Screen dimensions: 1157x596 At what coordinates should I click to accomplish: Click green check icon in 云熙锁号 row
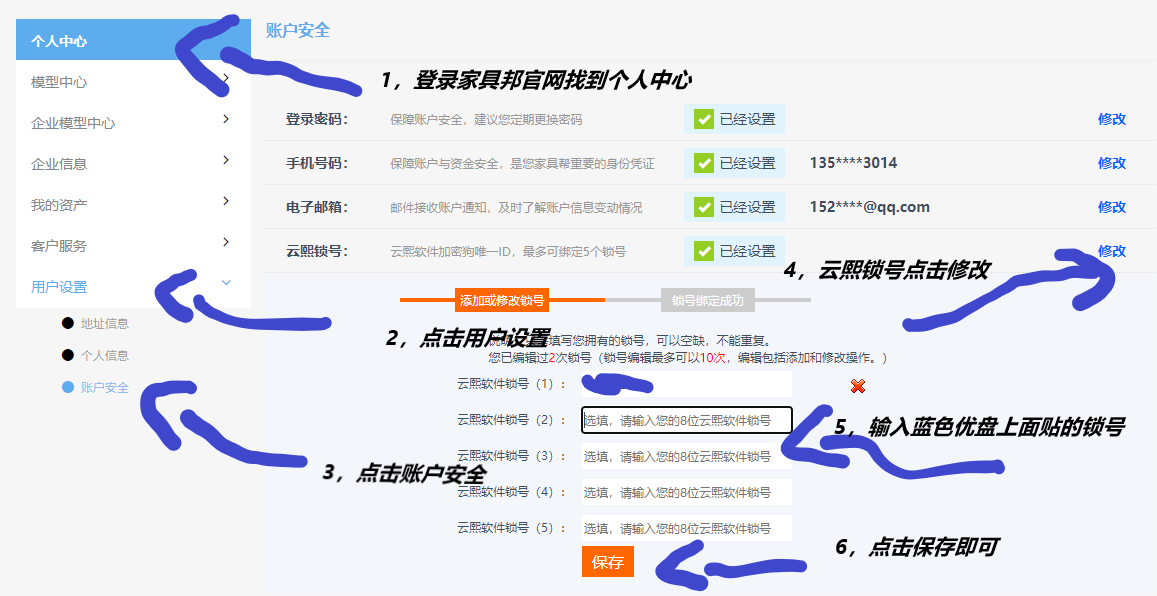(x=704, y=251)
